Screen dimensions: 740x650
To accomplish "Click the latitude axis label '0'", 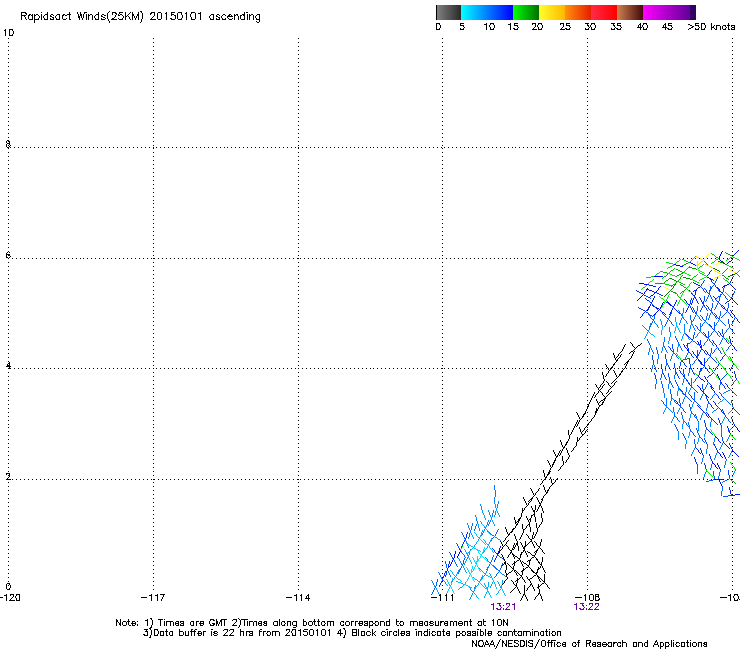I will pos(8,587).
